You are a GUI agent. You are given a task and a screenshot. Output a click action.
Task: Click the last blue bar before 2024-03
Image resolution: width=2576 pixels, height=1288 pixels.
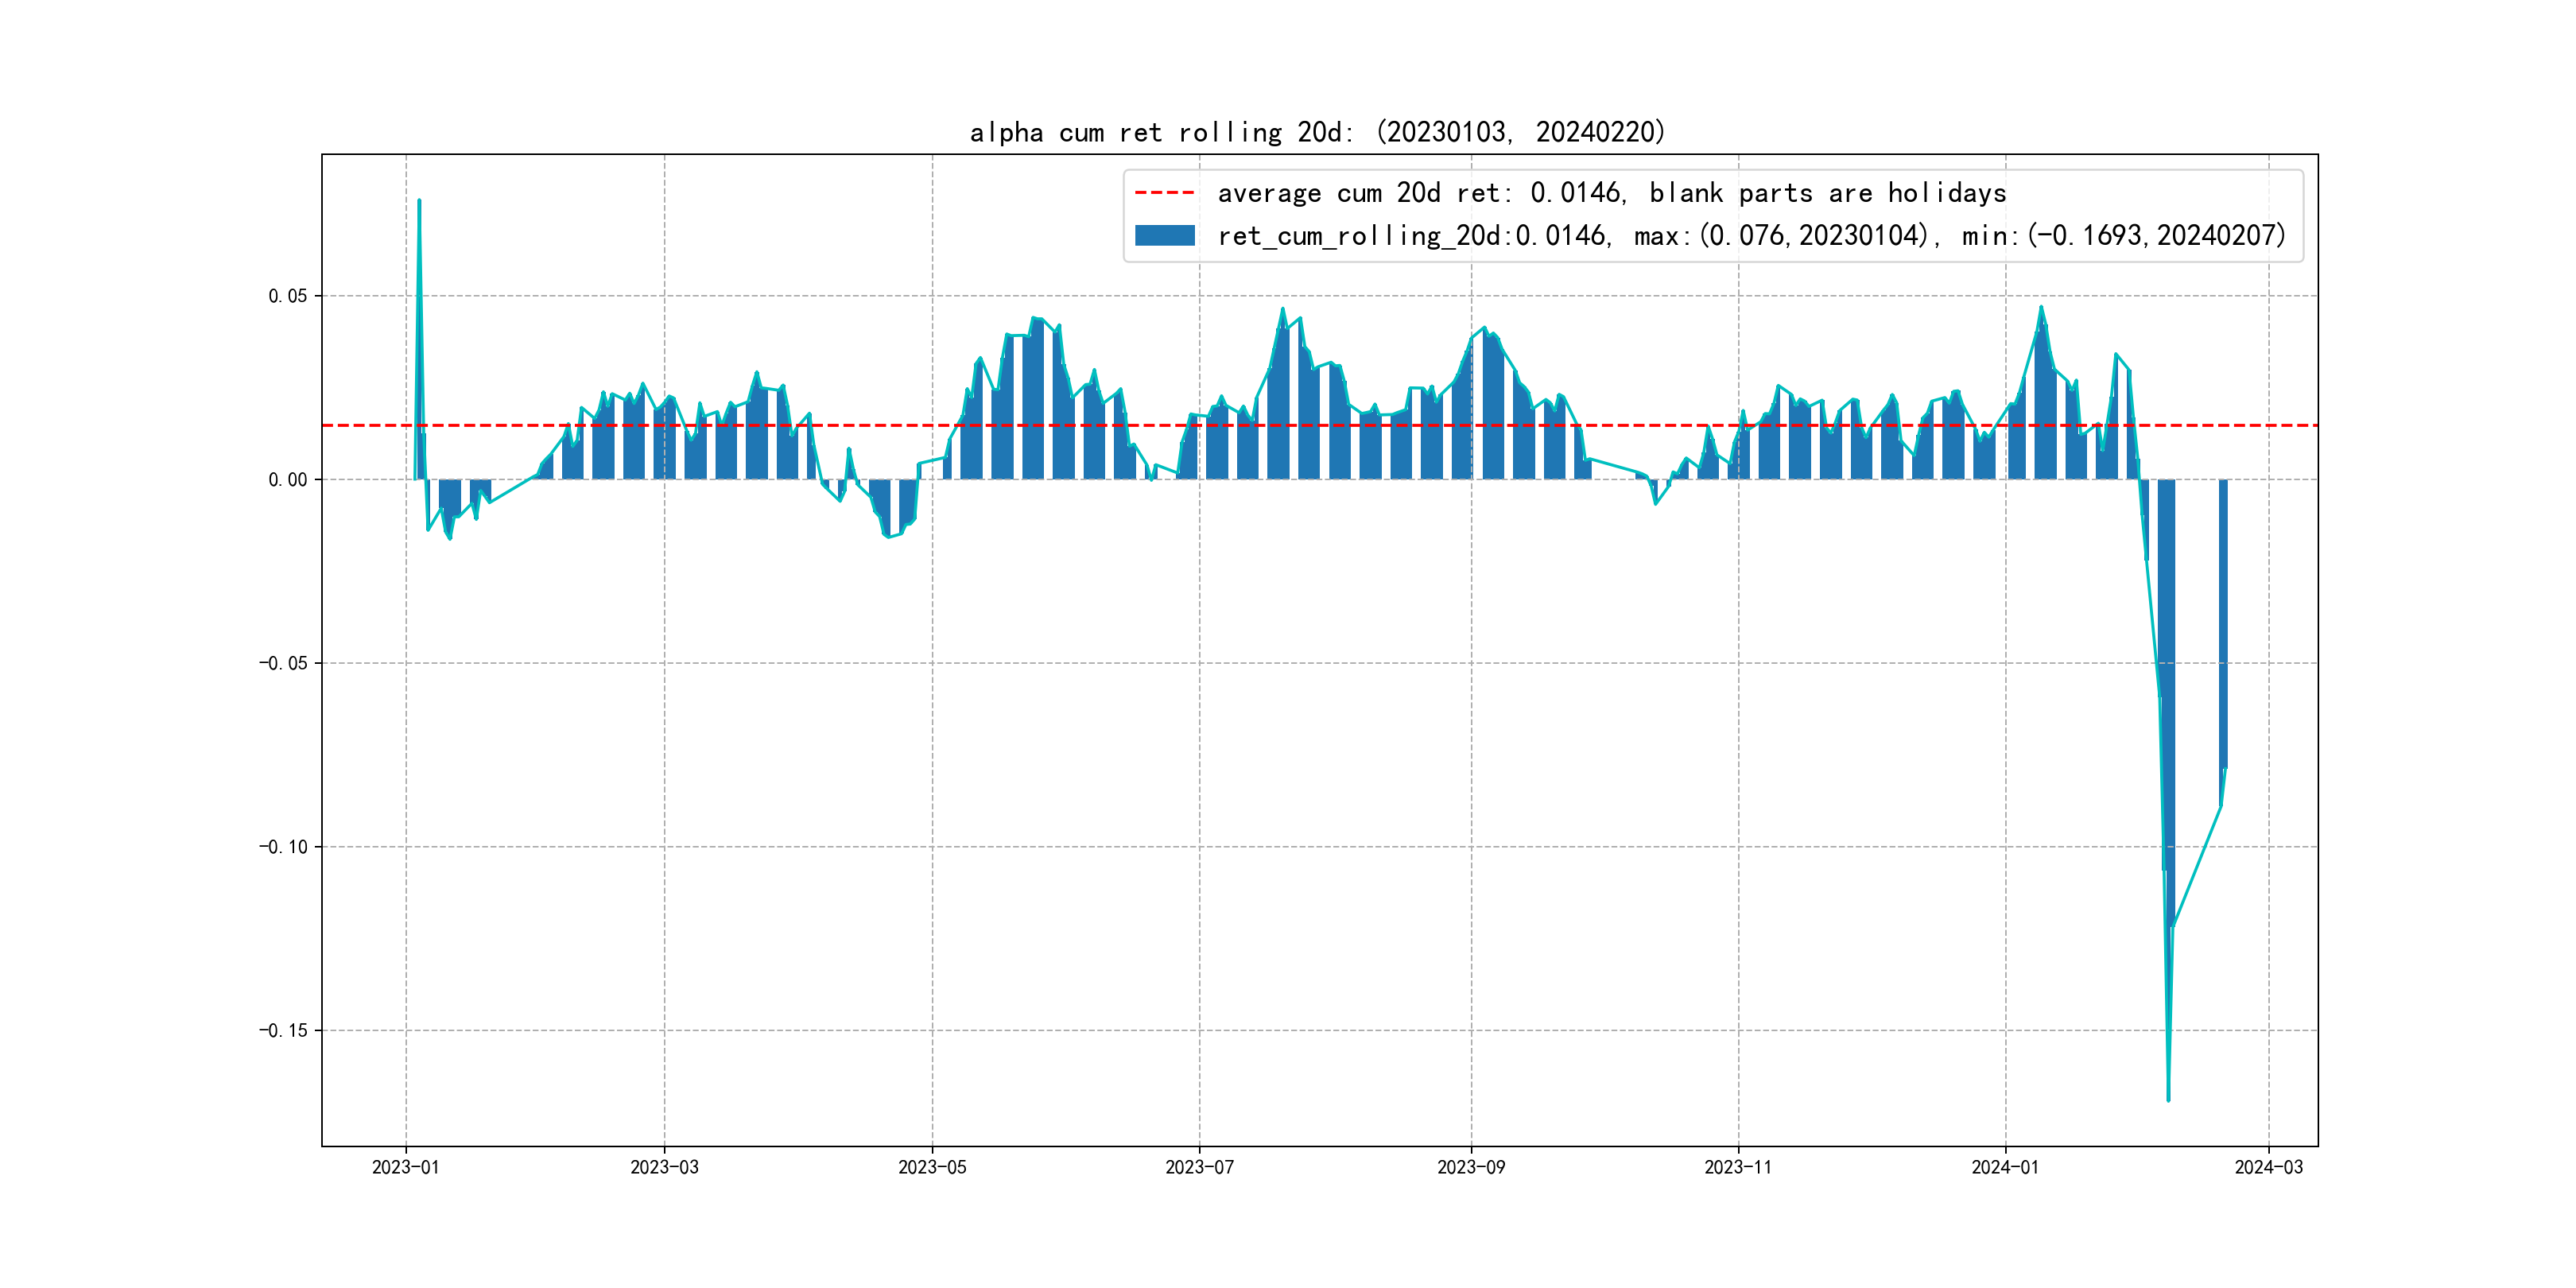coord(2223,620)
